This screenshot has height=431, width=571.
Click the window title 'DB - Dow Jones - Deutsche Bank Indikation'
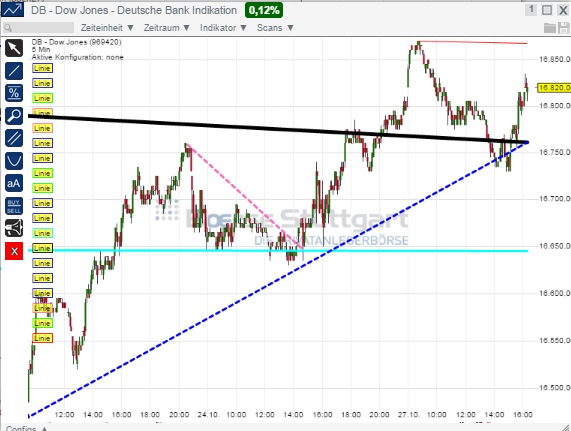134,10
